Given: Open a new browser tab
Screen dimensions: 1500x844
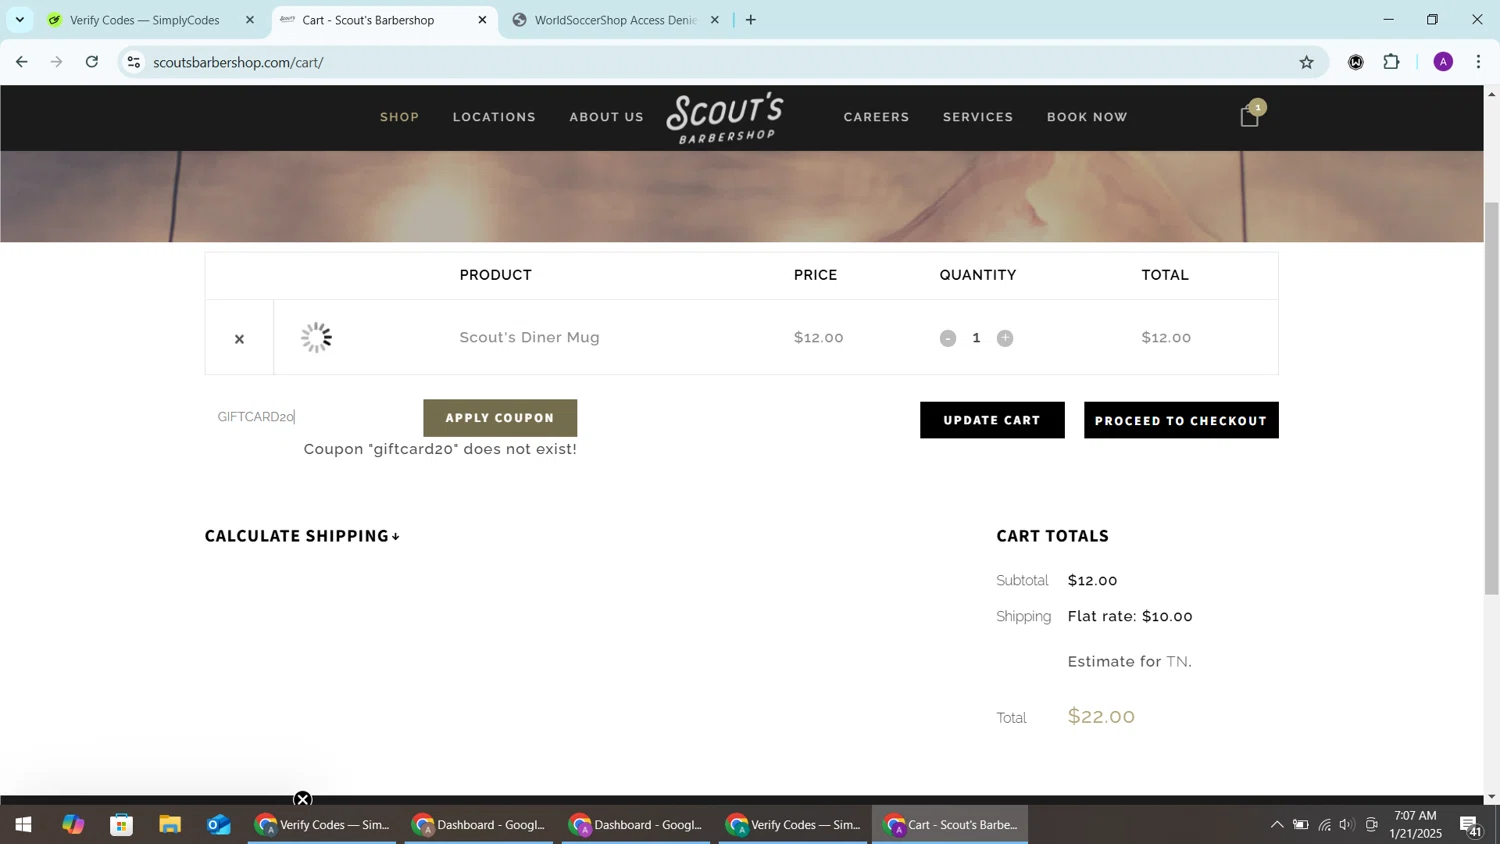Looking at the screenshot, I should tap(751, 20).
